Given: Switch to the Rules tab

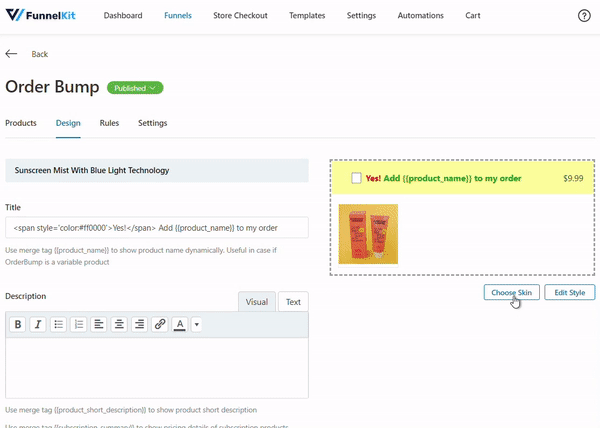Looking at the screenshot, I should [109, 123].
